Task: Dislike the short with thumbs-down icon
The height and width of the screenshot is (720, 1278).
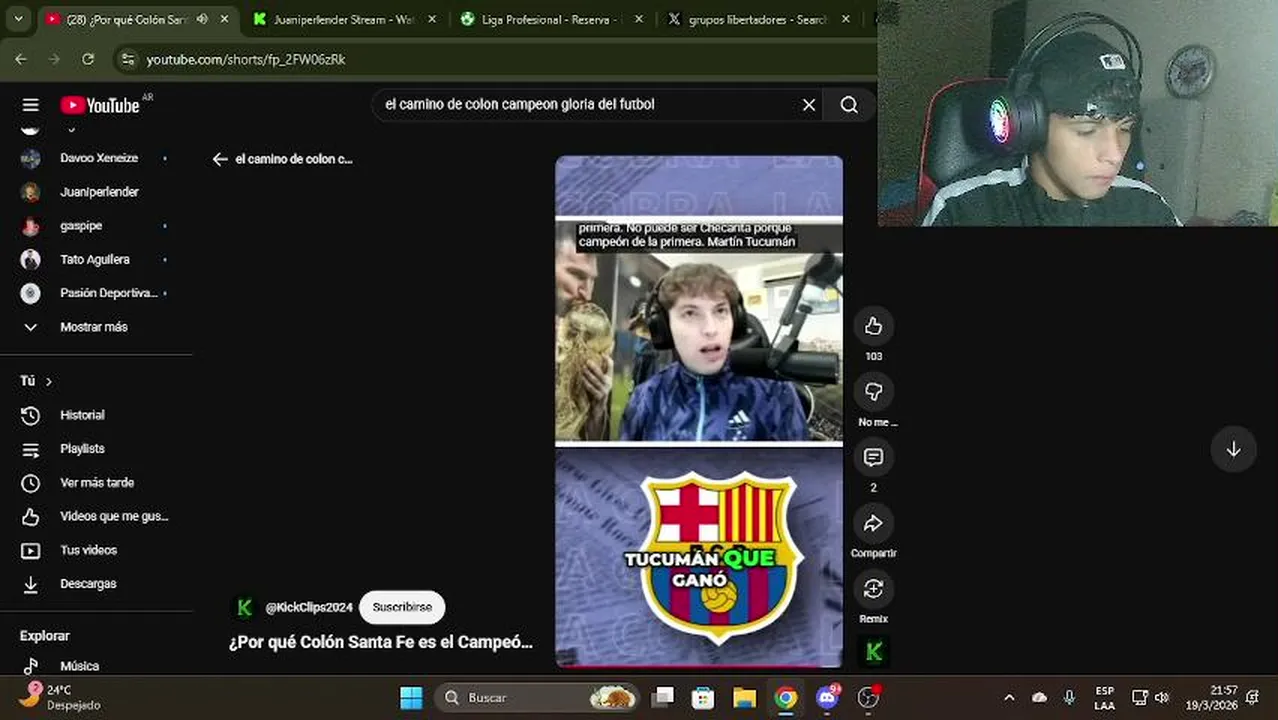Action: [873, 392]
